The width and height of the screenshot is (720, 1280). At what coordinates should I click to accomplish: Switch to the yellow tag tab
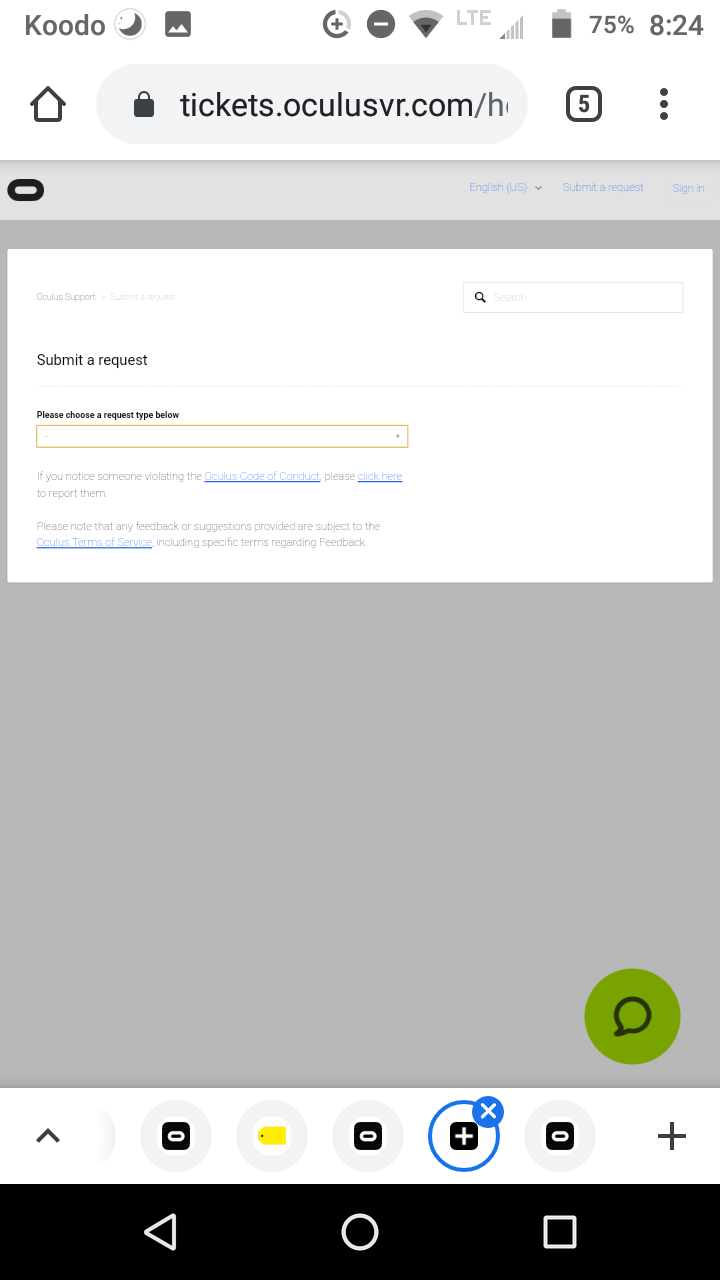pyautogui.click(x=272, y=1136)
